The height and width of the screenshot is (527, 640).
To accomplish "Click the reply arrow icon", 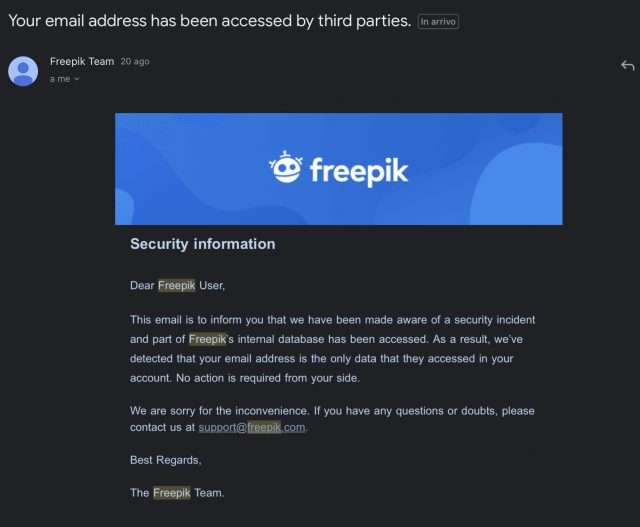I will (627, 65).
